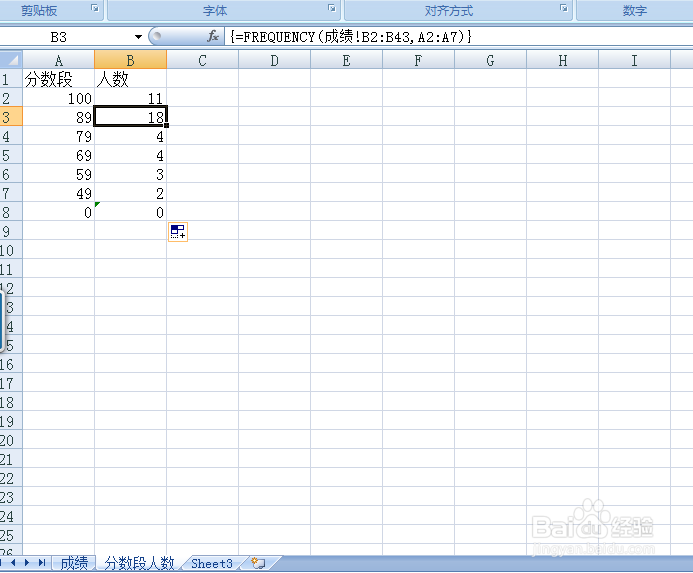
Task: Select column E header
Action: pos(346,60)
